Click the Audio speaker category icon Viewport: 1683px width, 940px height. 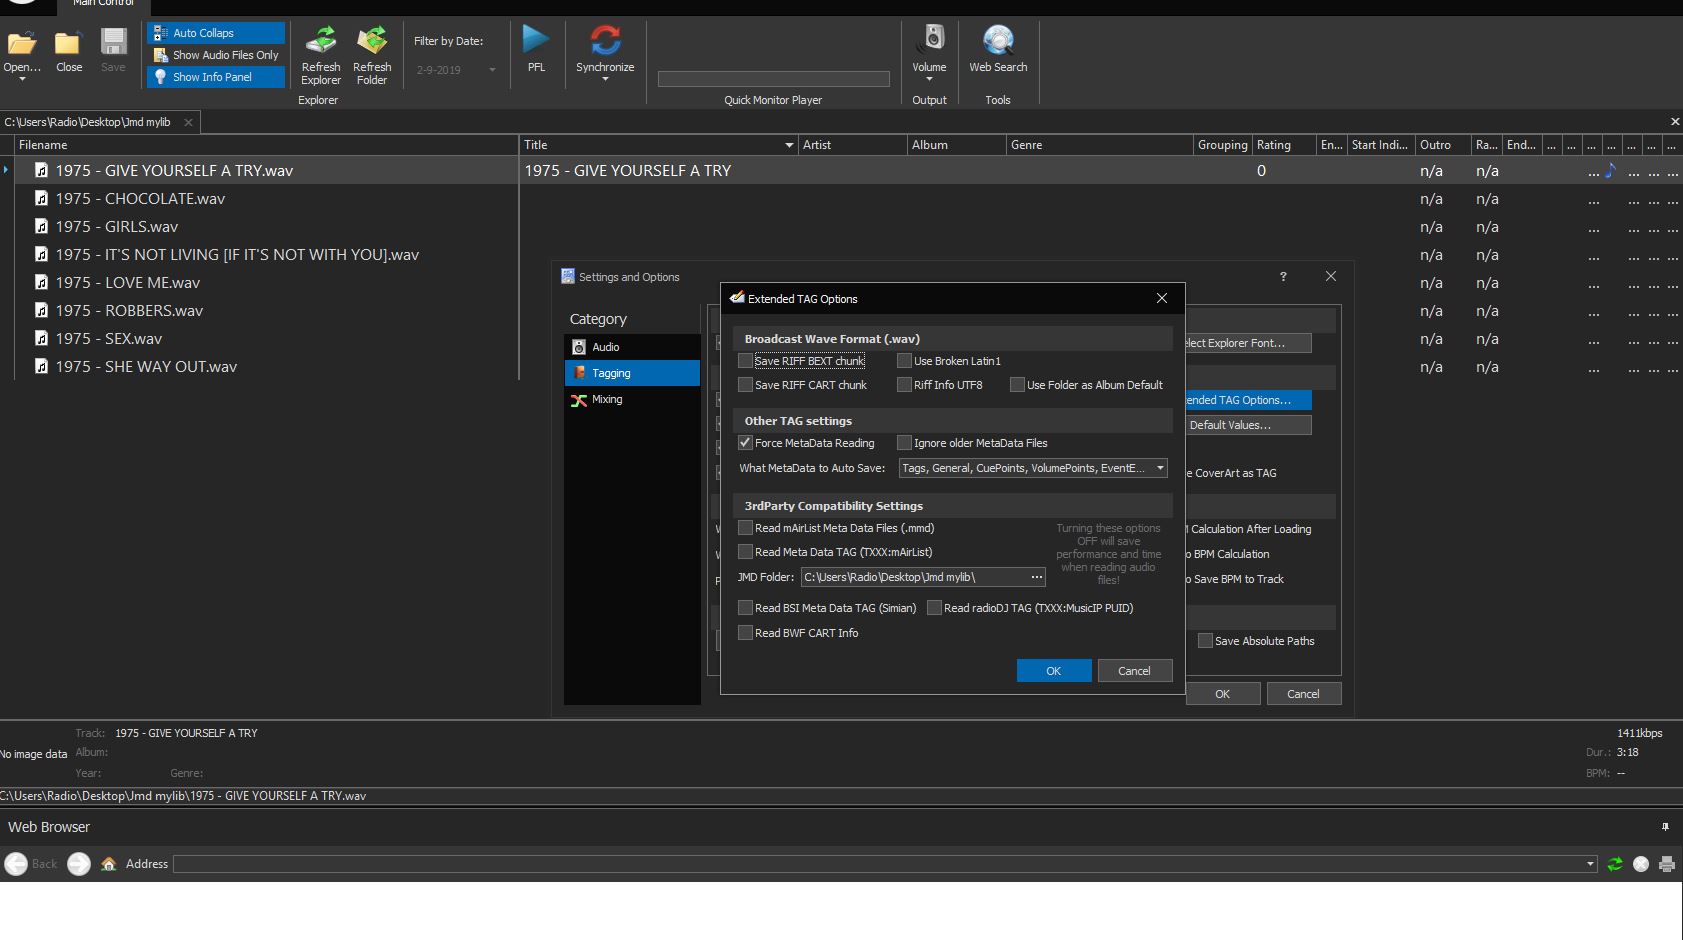click(x=578, y=347)
